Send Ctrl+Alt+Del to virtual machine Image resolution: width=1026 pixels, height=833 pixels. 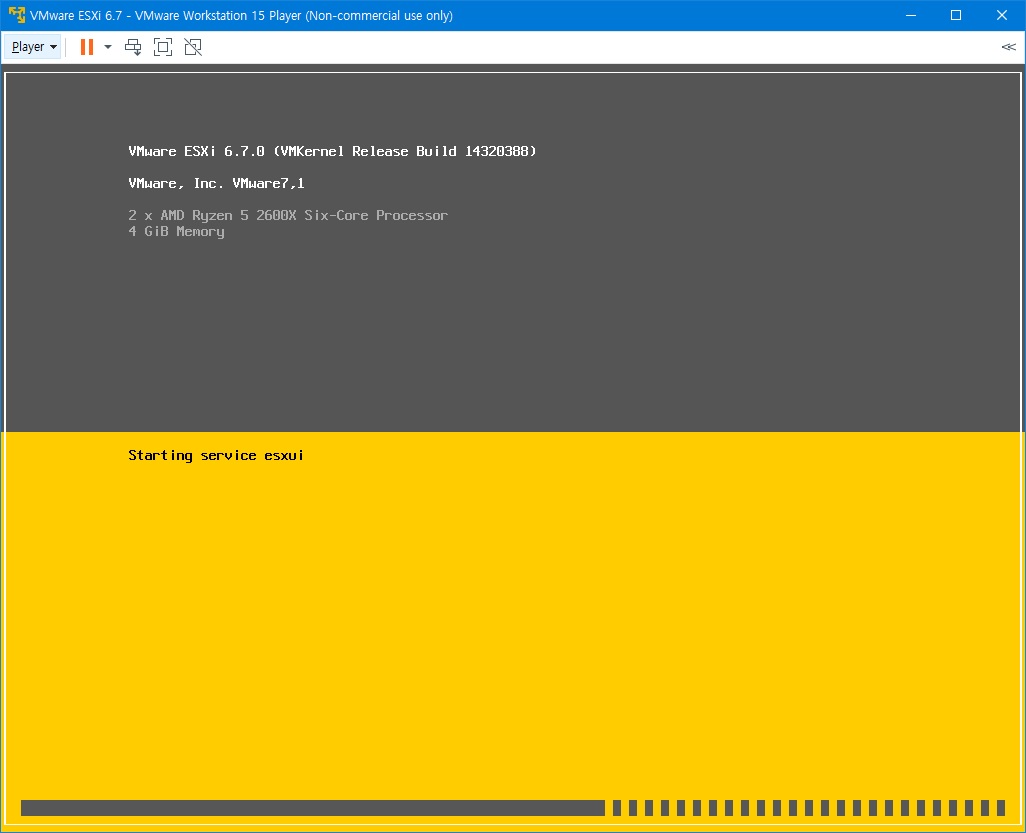click(x=133, y=47)
